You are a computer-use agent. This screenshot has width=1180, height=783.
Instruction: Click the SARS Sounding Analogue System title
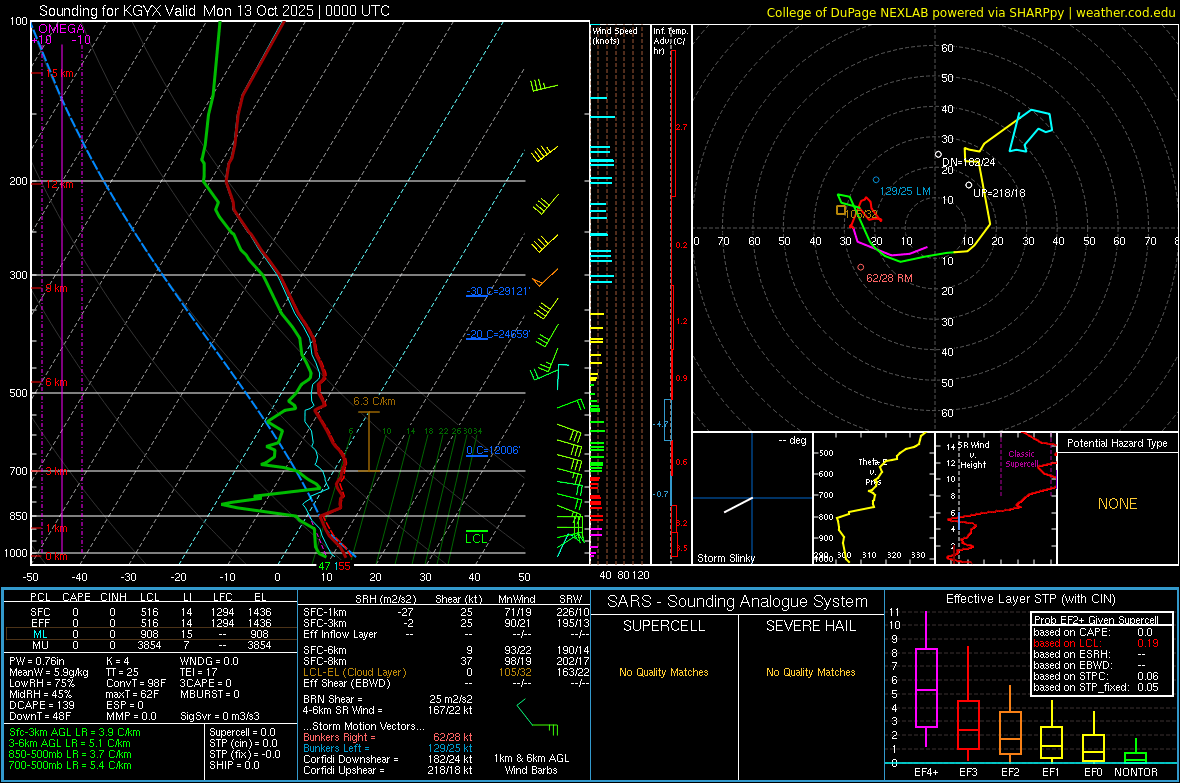[738, 602]
